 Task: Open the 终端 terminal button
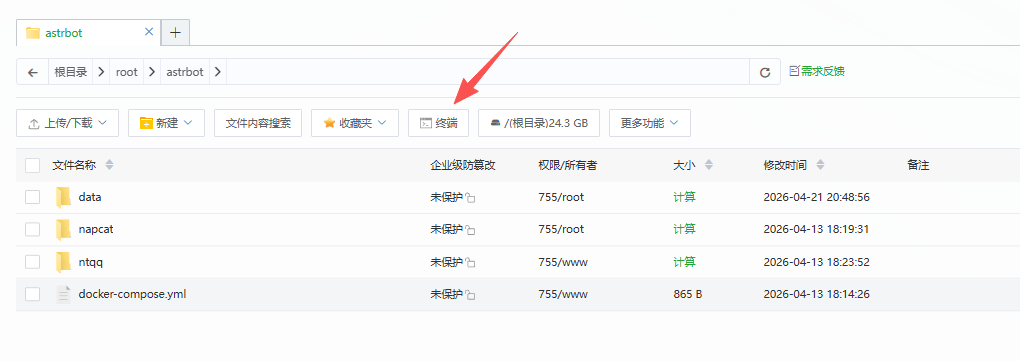(x=438, y=123)
